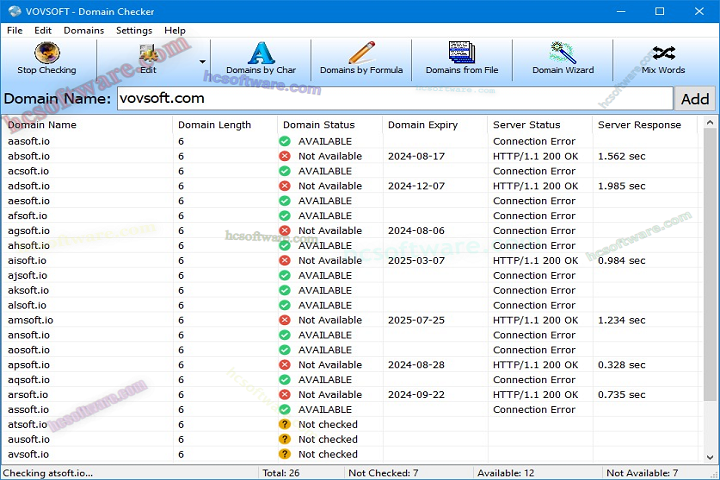Click the list scrollbar down arrow
Image resolution: width=720 pixels, height=480 pixels.
[710, 457]
